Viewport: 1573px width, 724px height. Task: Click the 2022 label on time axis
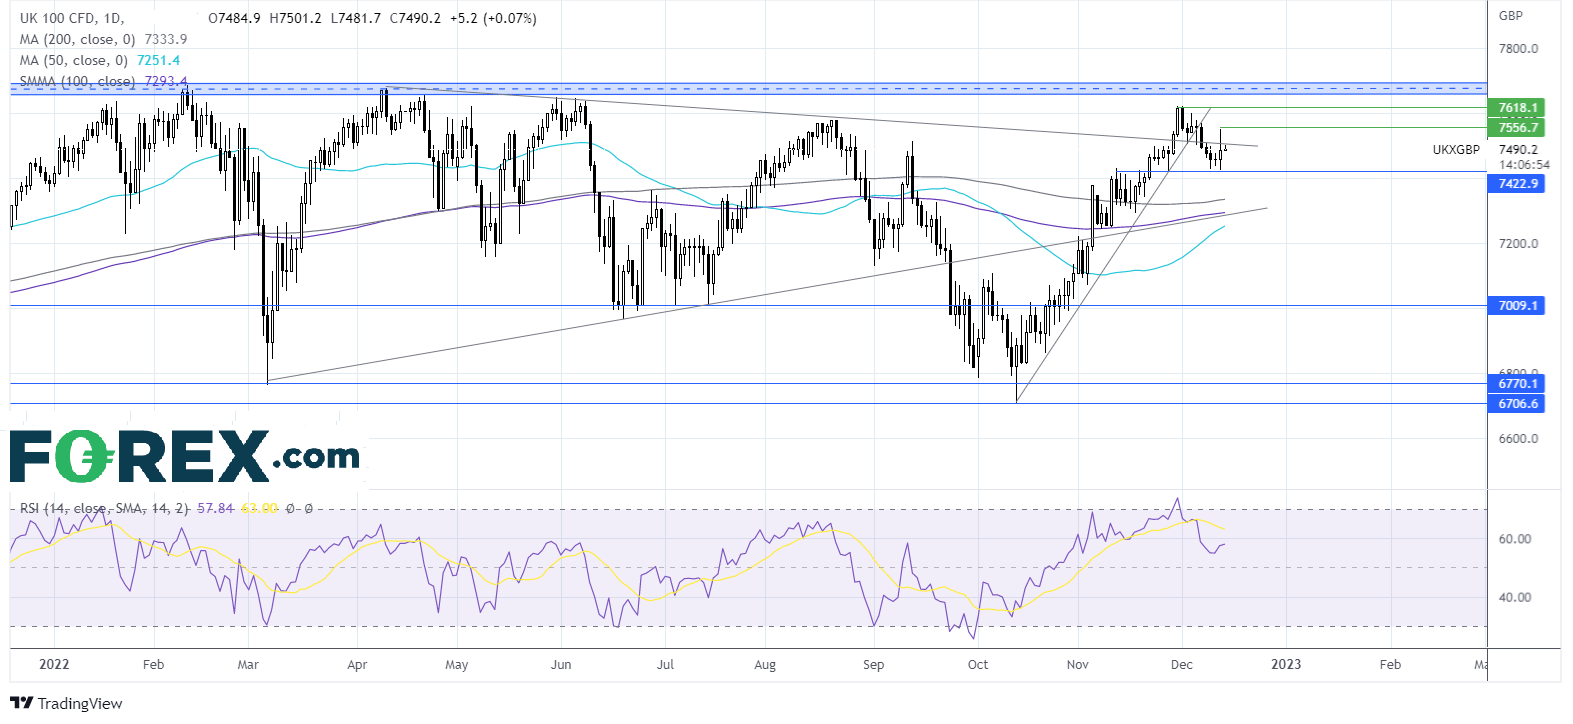coord(54,664)
